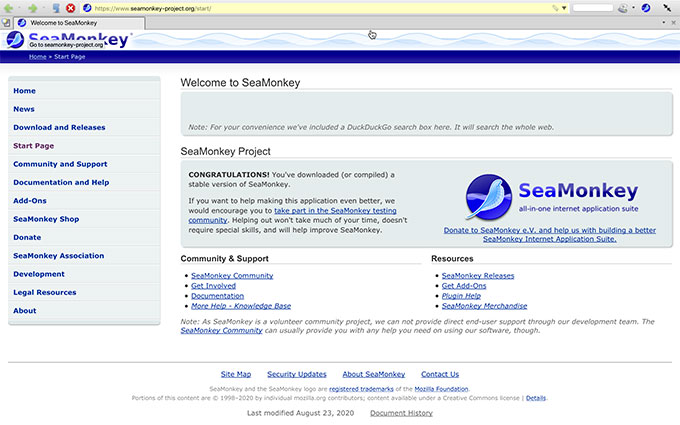680x425 pixels.
Task: Open the Site Map footer link
Action: pos(235,374)
